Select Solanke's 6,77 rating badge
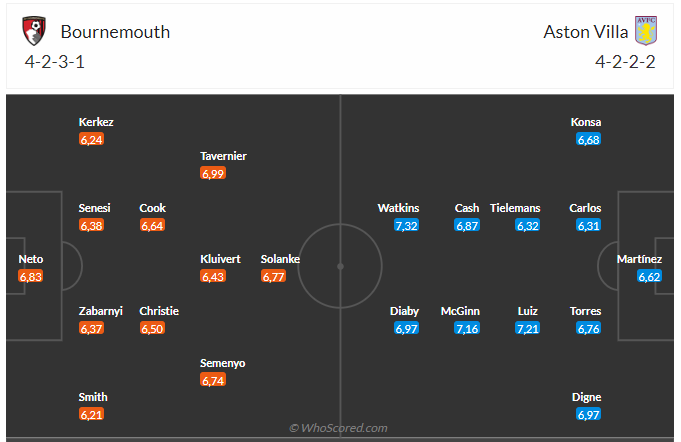Viewport: 681px width, 442px height. tap(273, 277)
